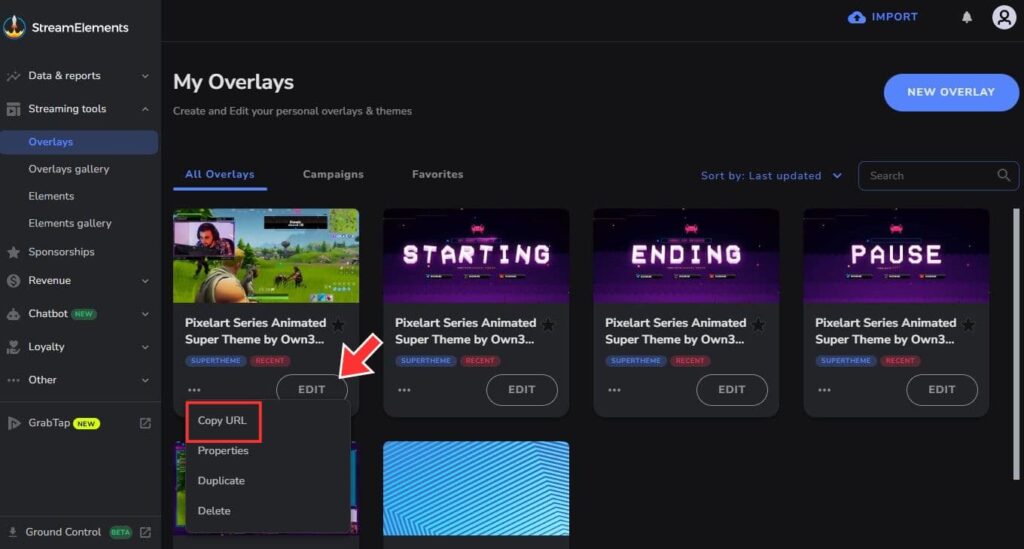
Task: Open more options on Ending overlay card
Action: pyautogui.click(x=615, y=390)
